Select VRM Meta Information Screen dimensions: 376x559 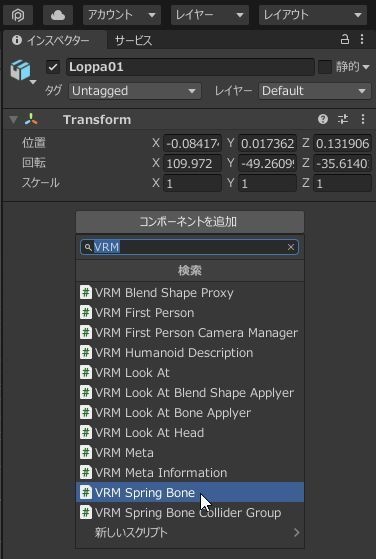pos(190,472)
